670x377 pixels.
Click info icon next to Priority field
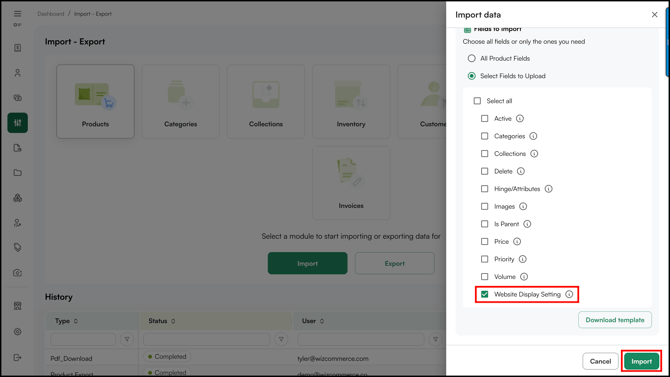coord(523,259)
